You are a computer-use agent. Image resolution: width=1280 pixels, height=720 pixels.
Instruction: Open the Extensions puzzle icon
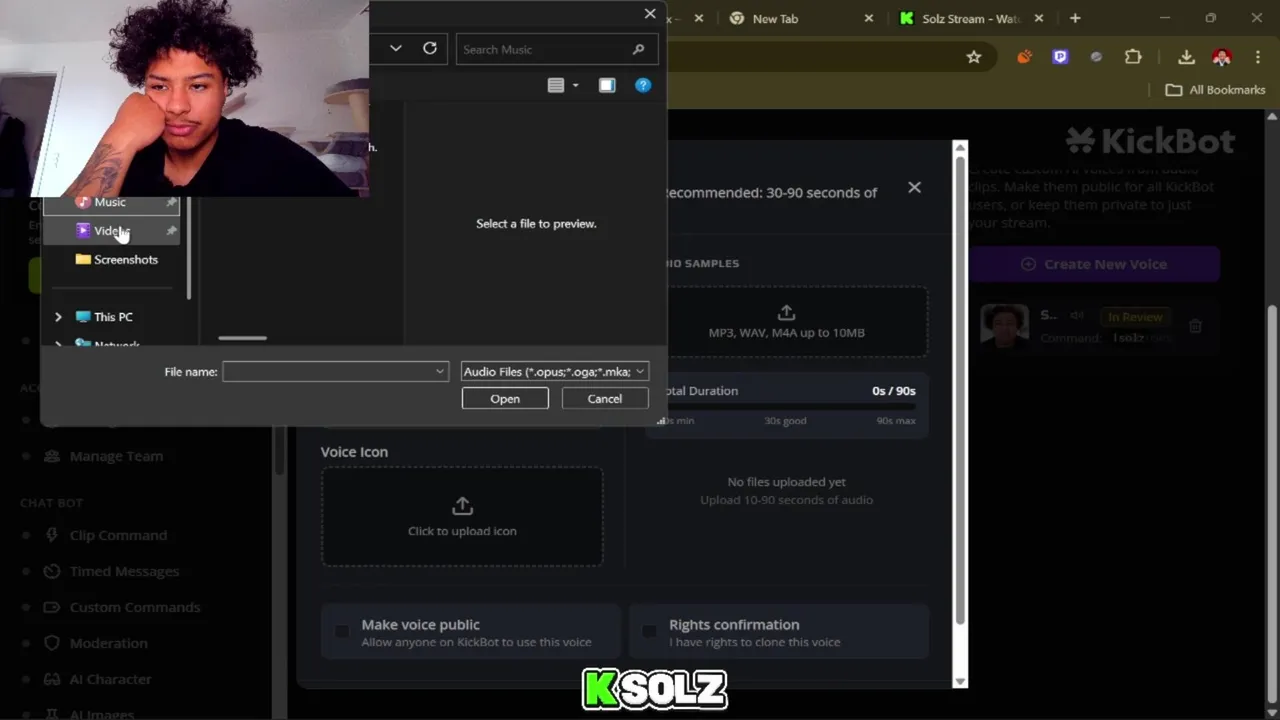click(x=1133, y=57)
